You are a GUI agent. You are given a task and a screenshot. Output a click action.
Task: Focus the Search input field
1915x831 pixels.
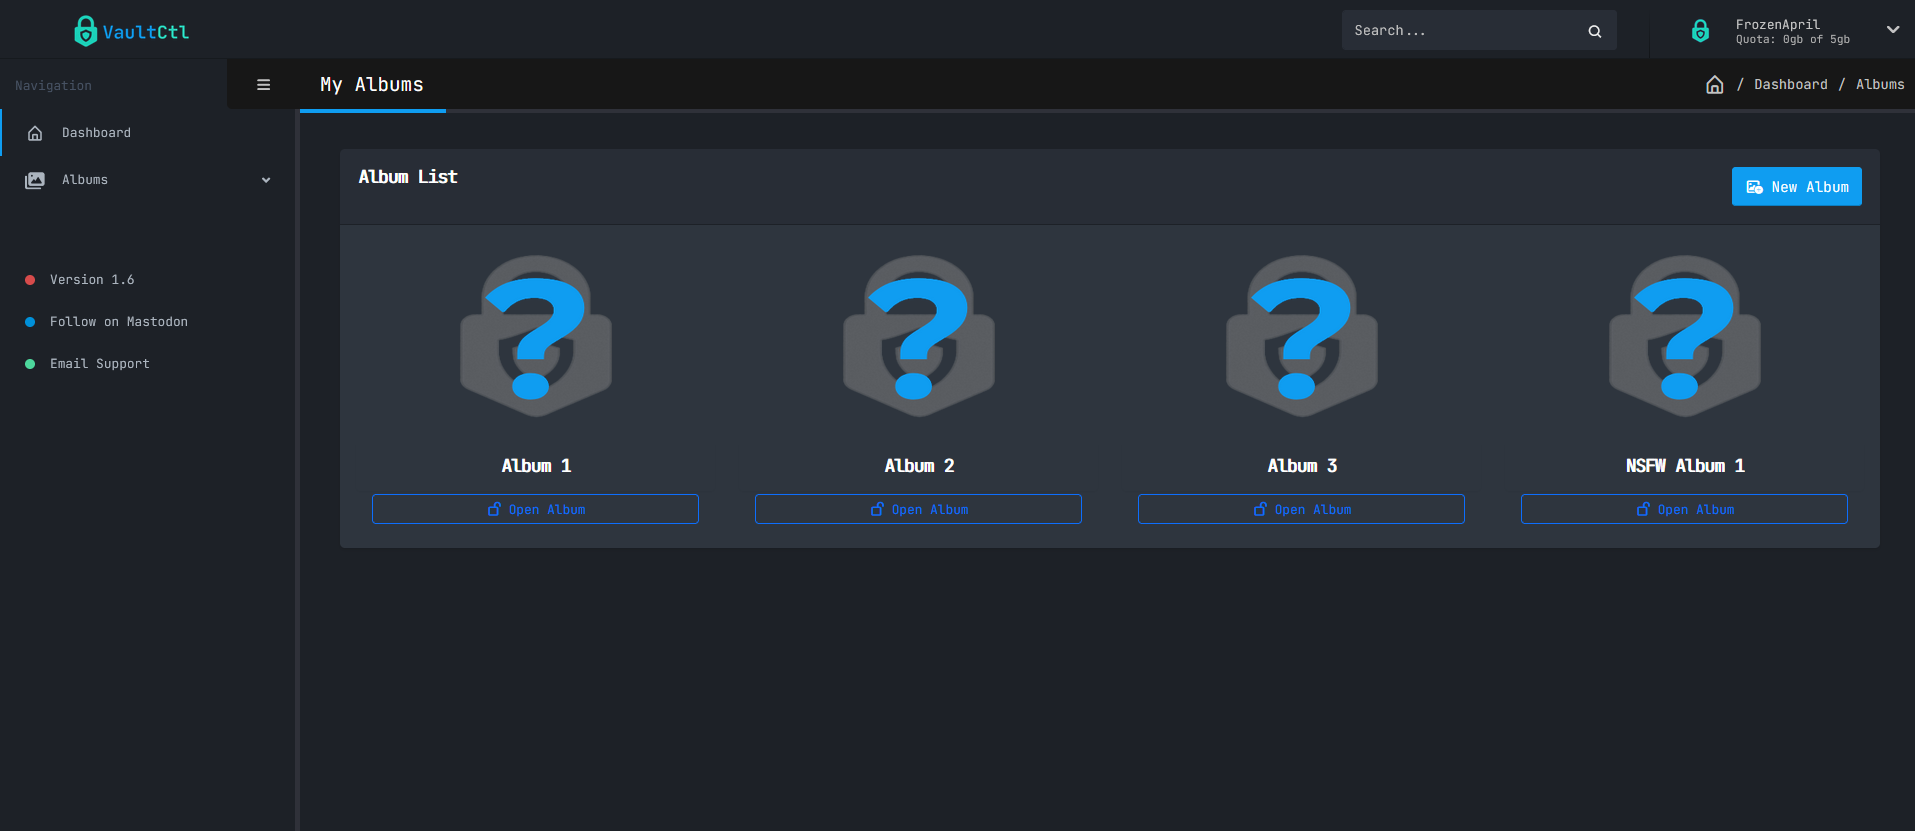pyautogui.click(x=1460, y=31)
